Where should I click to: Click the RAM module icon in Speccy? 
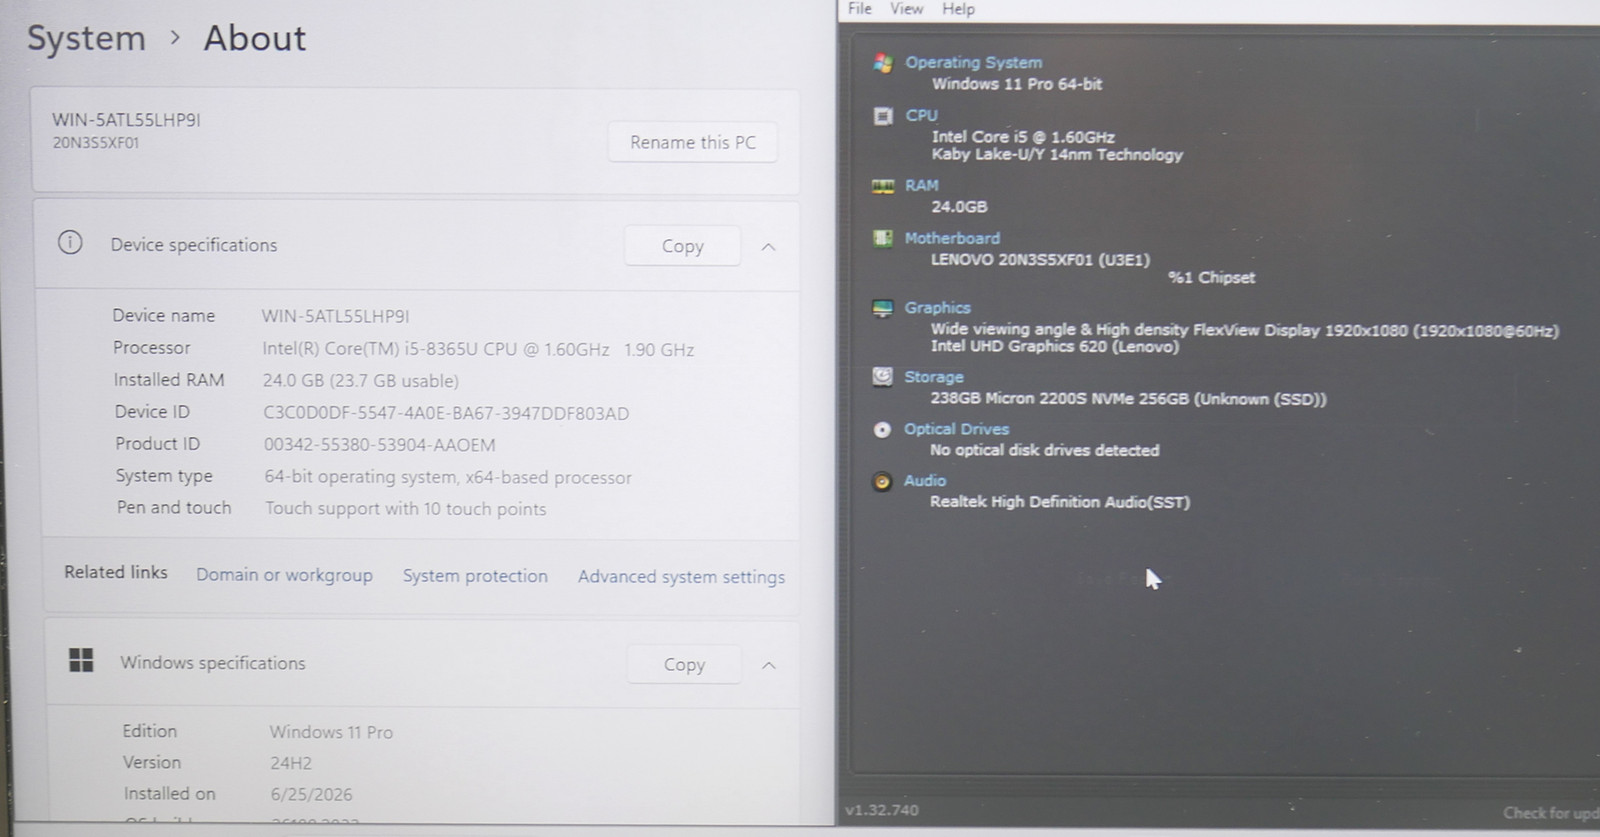[x=882, y=186]
